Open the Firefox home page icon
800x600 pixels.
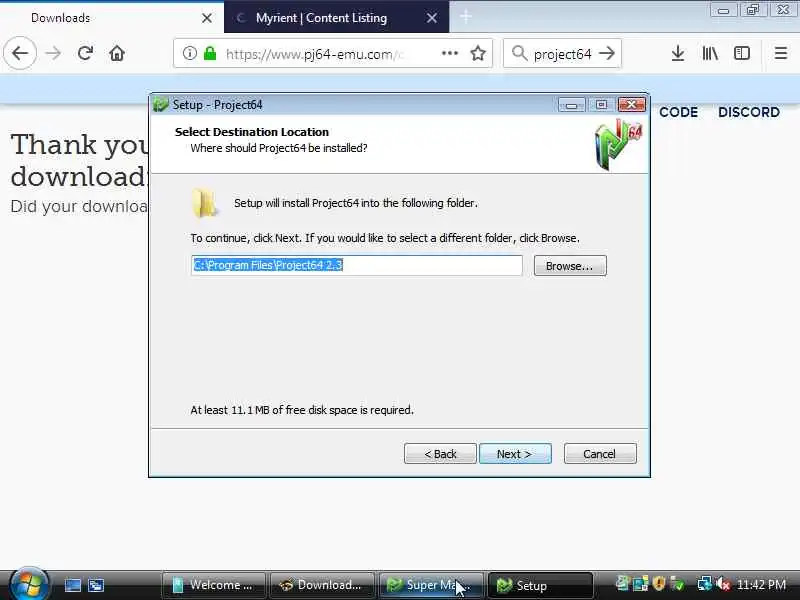tap(117, 53)
